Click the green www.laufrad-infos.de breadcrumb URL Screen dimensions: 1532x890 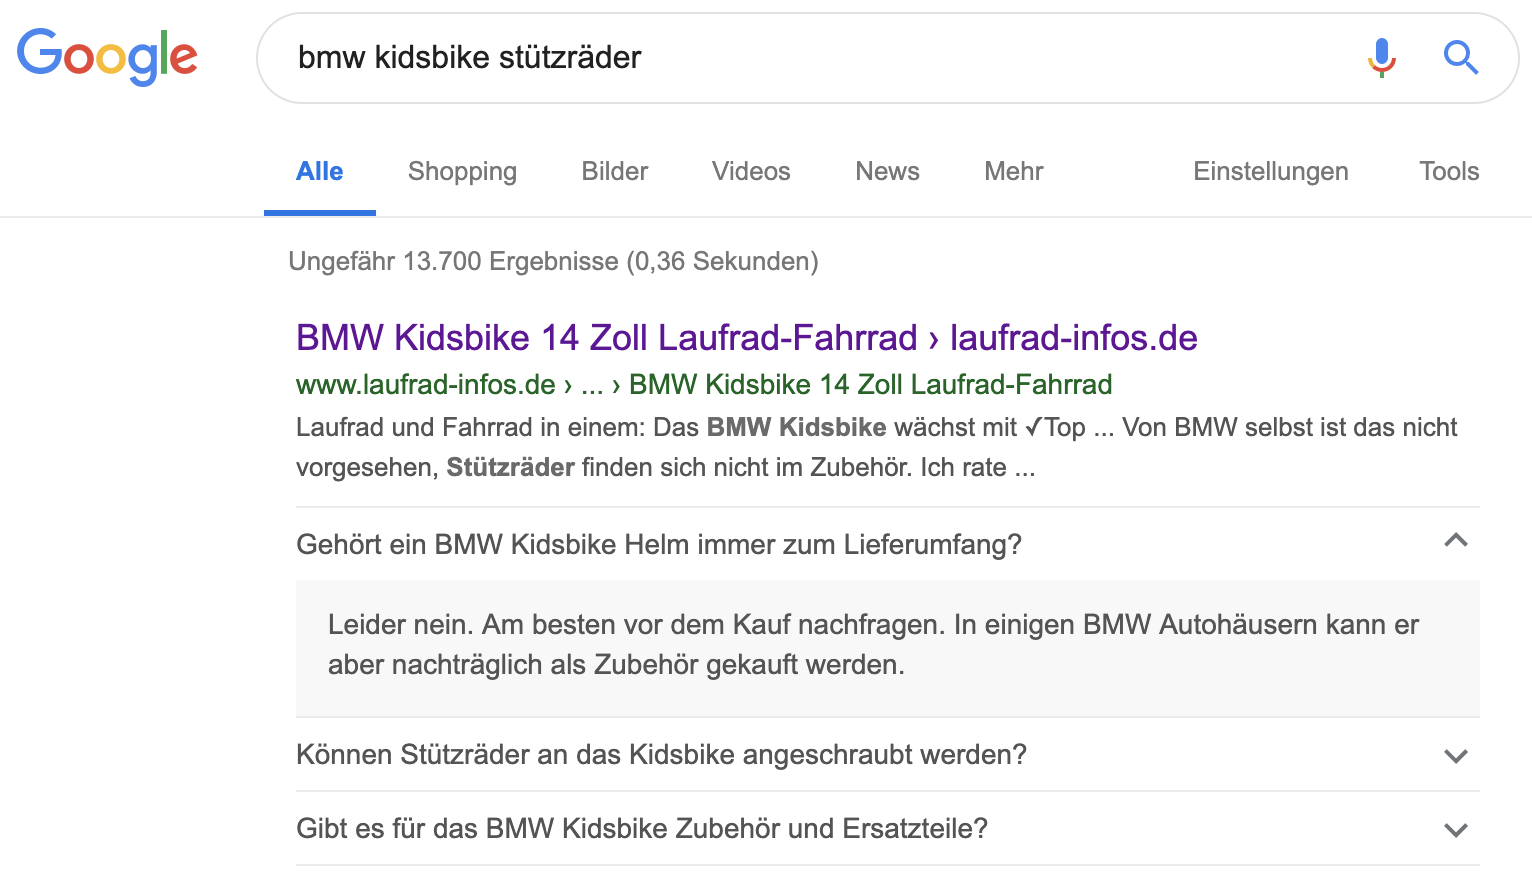pyautogui.click(x=704, y=384)
